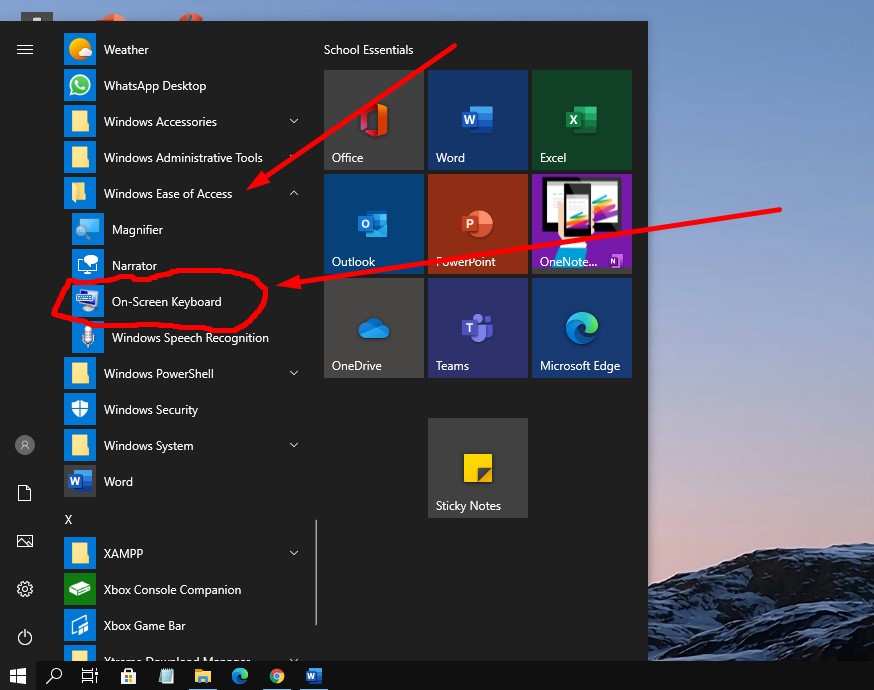Expand the Windows PowerShell folder
The height and width of the screenshot is (690, 874).
[294, 374]
